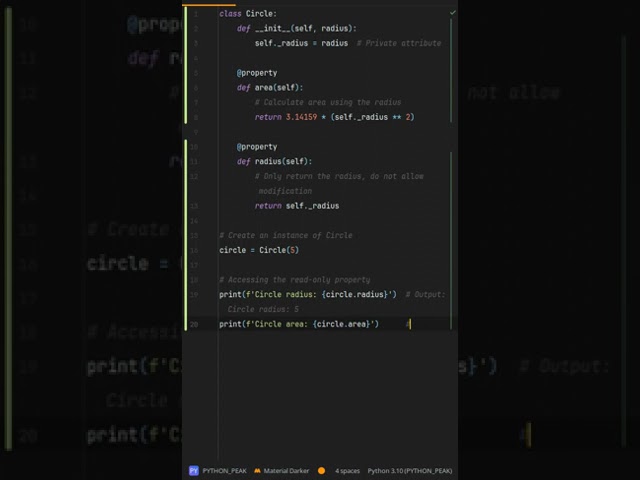Screen dimensions: 640x480
Task: Click the PY project icon in status bar
Action: coord(193,471)
